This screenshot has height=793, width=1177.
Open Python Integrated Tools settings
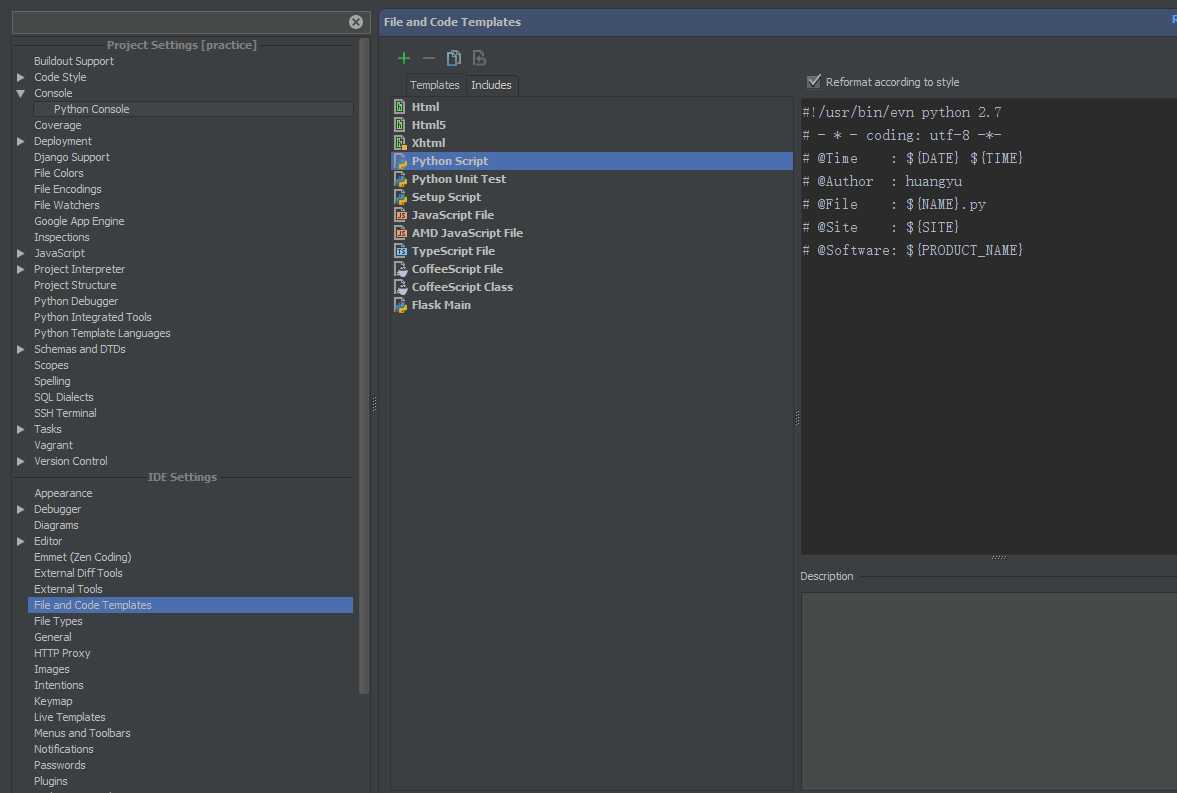(x=92, y=317)
